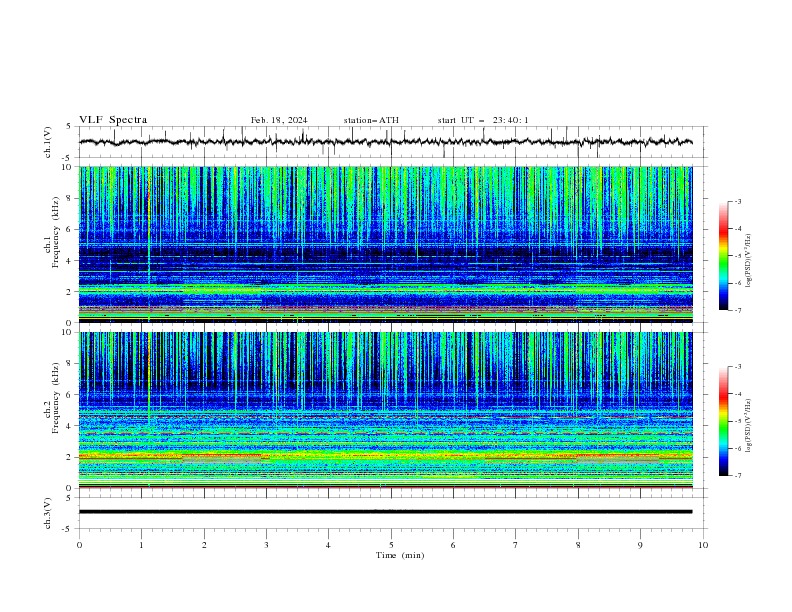Click the "station=ATH" label
The width and height of the screenshot is (792, 612).
tap(371, 120)
